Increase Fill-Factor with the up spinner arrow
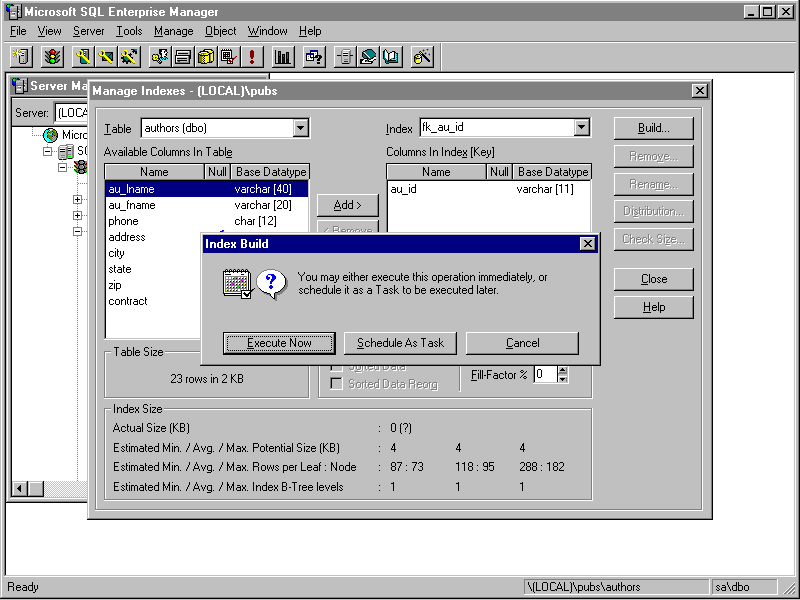800x600 pixels. pyautogui.click(x=562, y=370)
